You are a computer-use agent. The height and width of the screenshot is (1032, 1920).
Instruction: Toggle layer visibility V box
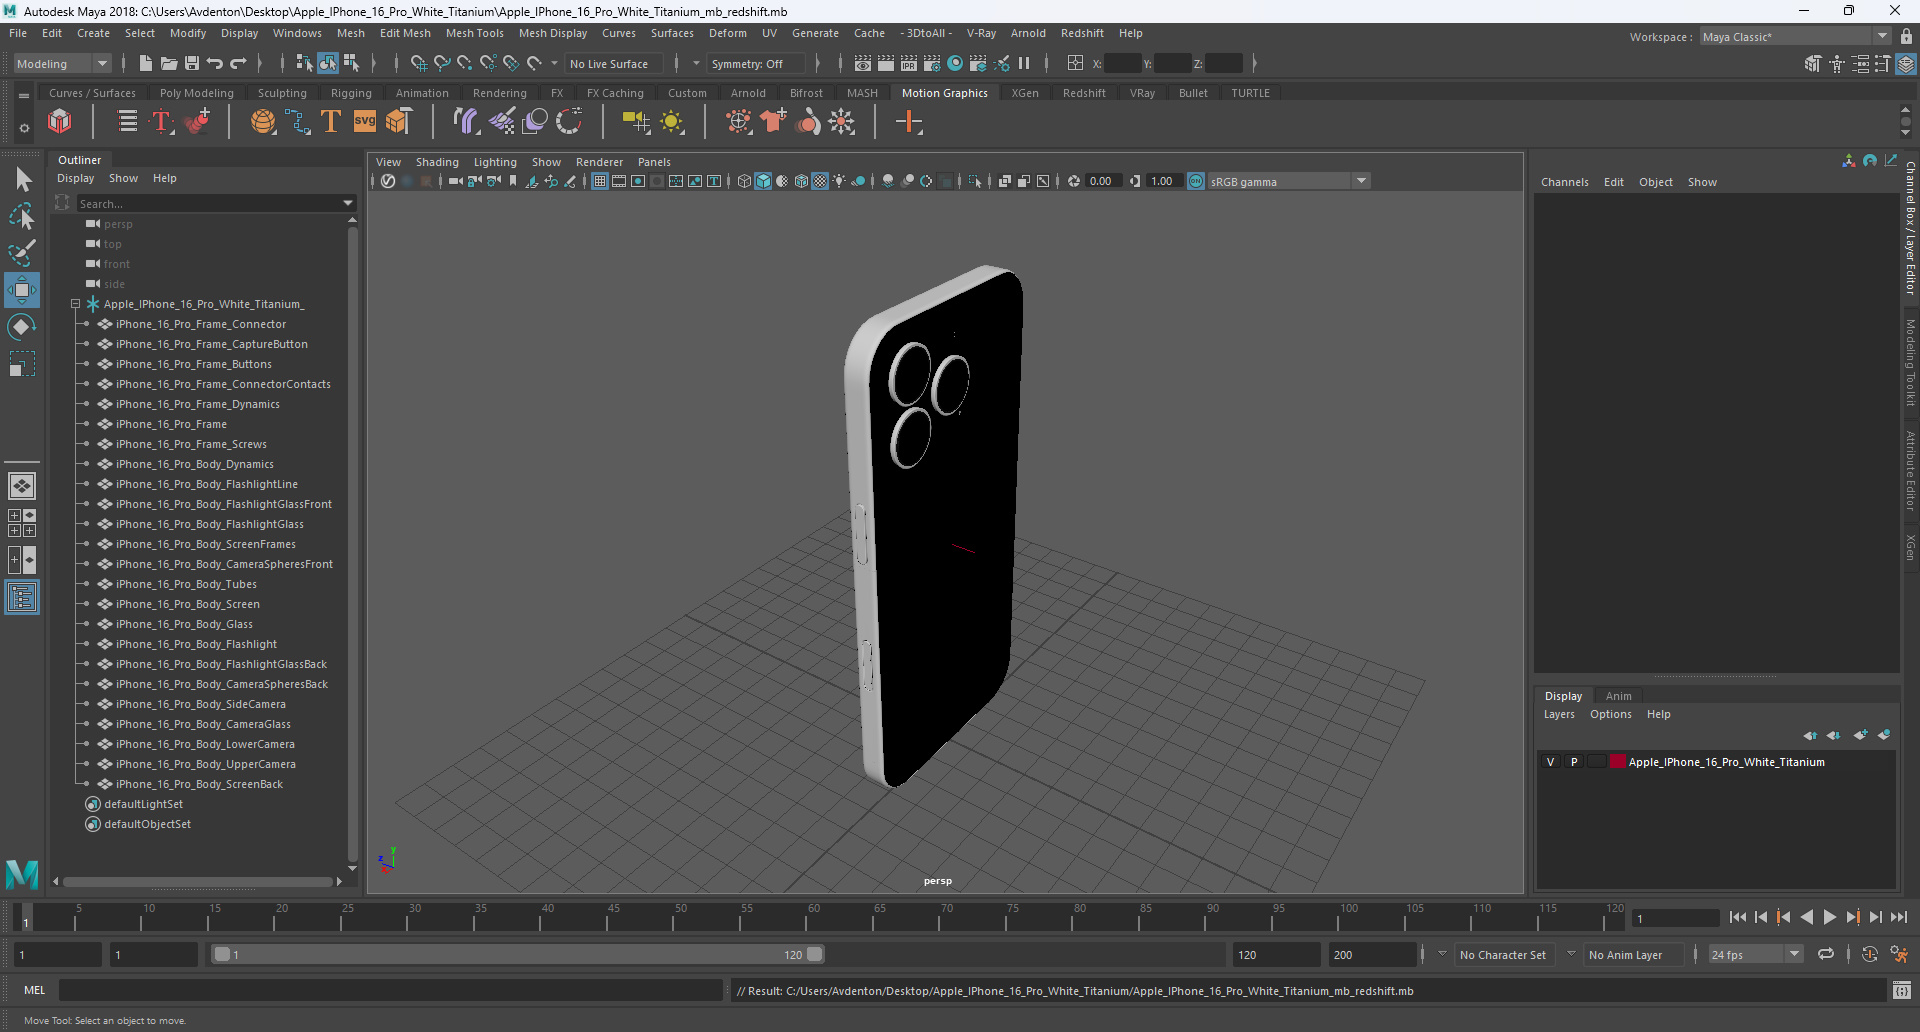1551,762
